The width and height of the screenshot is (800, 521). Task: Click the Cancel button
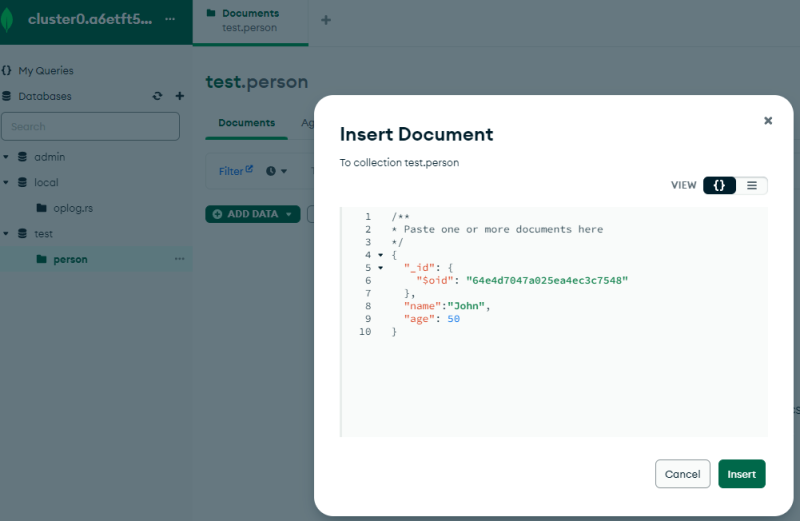[x=682, y=474]
